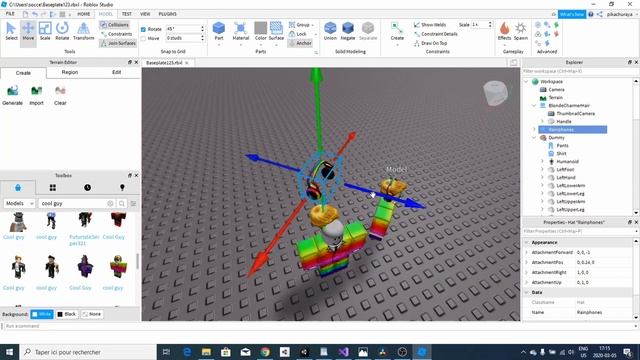Open the Toolbox Creations lightbulb tab
This screenshot has width=640, height=360.
(122, 187)
